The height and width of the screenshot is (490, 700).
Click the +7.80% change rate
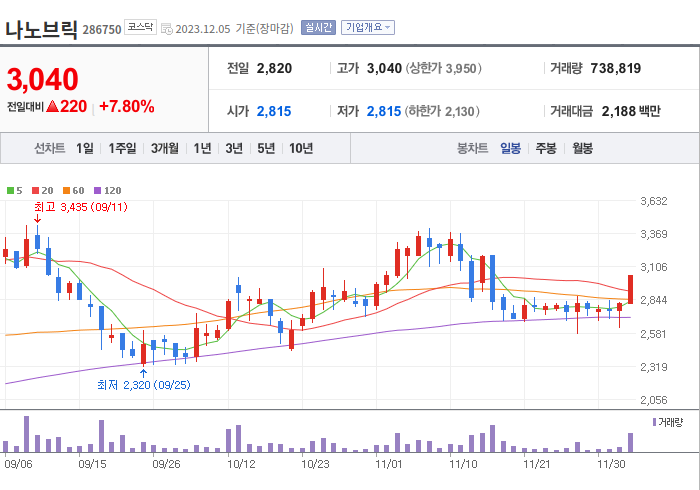point(127,107)
